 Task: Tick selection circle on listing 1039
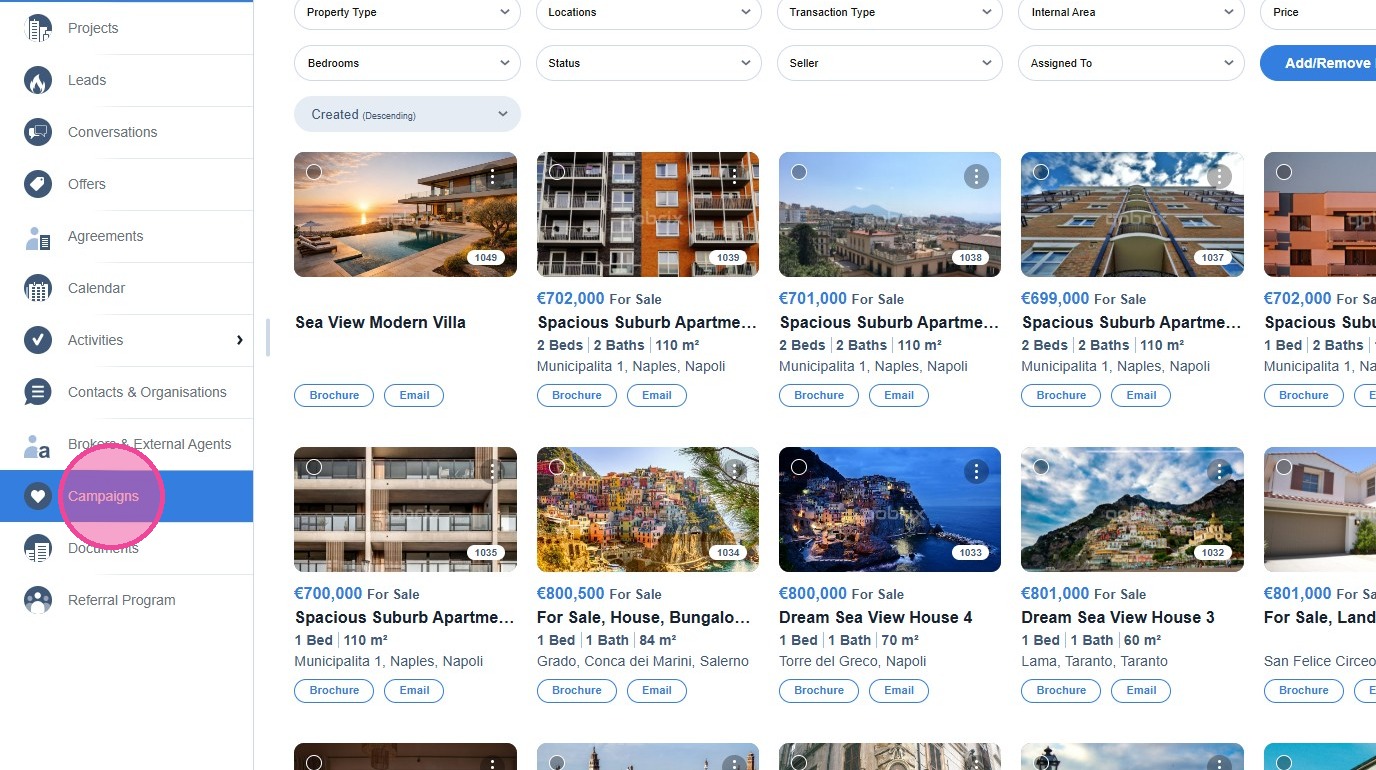pos(557,172)
